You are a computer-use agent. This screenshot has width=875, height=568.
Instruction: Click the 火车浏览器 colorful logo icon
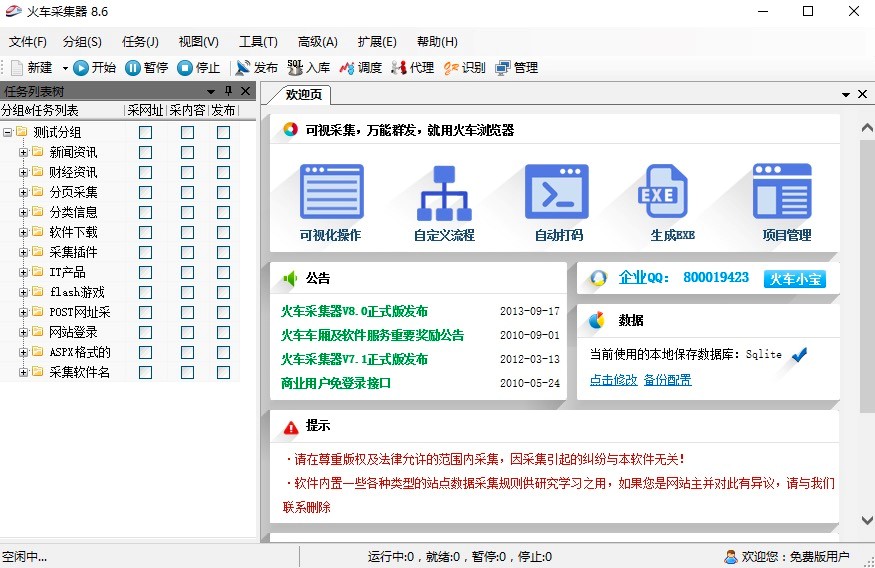[x=290, y=129]
